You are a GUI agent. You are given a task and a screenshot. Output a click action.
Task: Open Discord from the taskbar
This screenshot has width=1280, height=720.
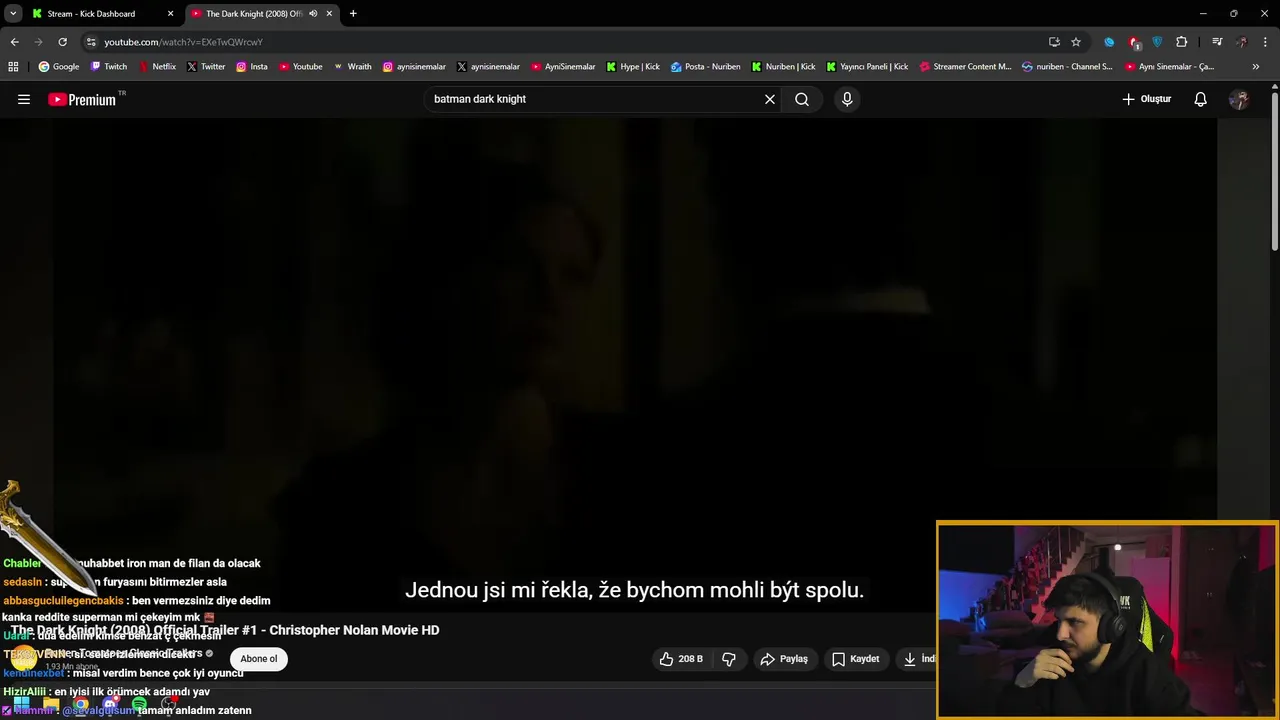[110, 705]
